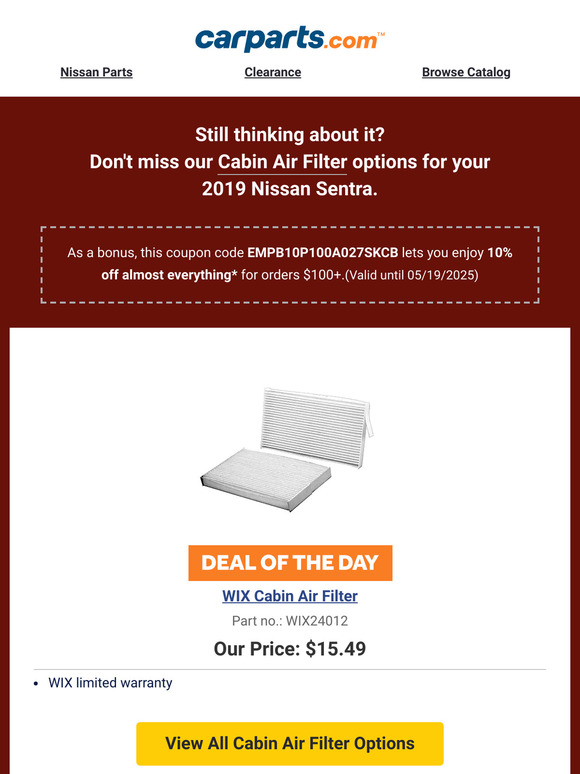Click the orange Deal of the Day badge
This screenshot has width=580, height=774.
click(290, 563)
